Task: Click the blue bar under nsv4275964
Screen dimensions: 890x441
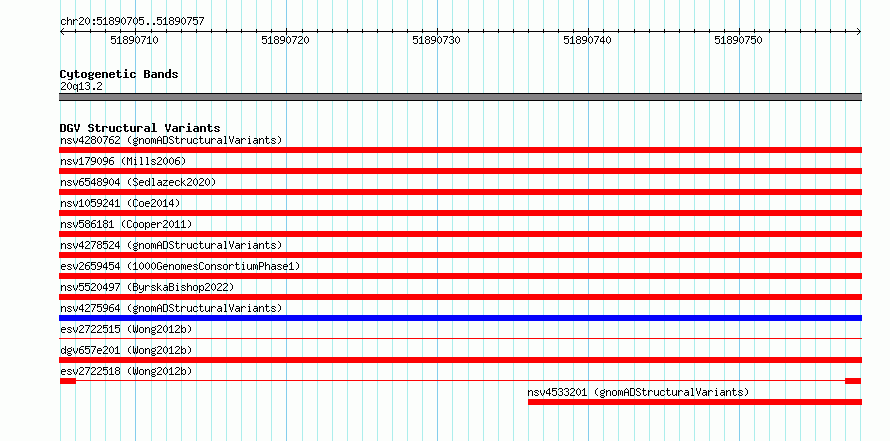Action: 460,318
